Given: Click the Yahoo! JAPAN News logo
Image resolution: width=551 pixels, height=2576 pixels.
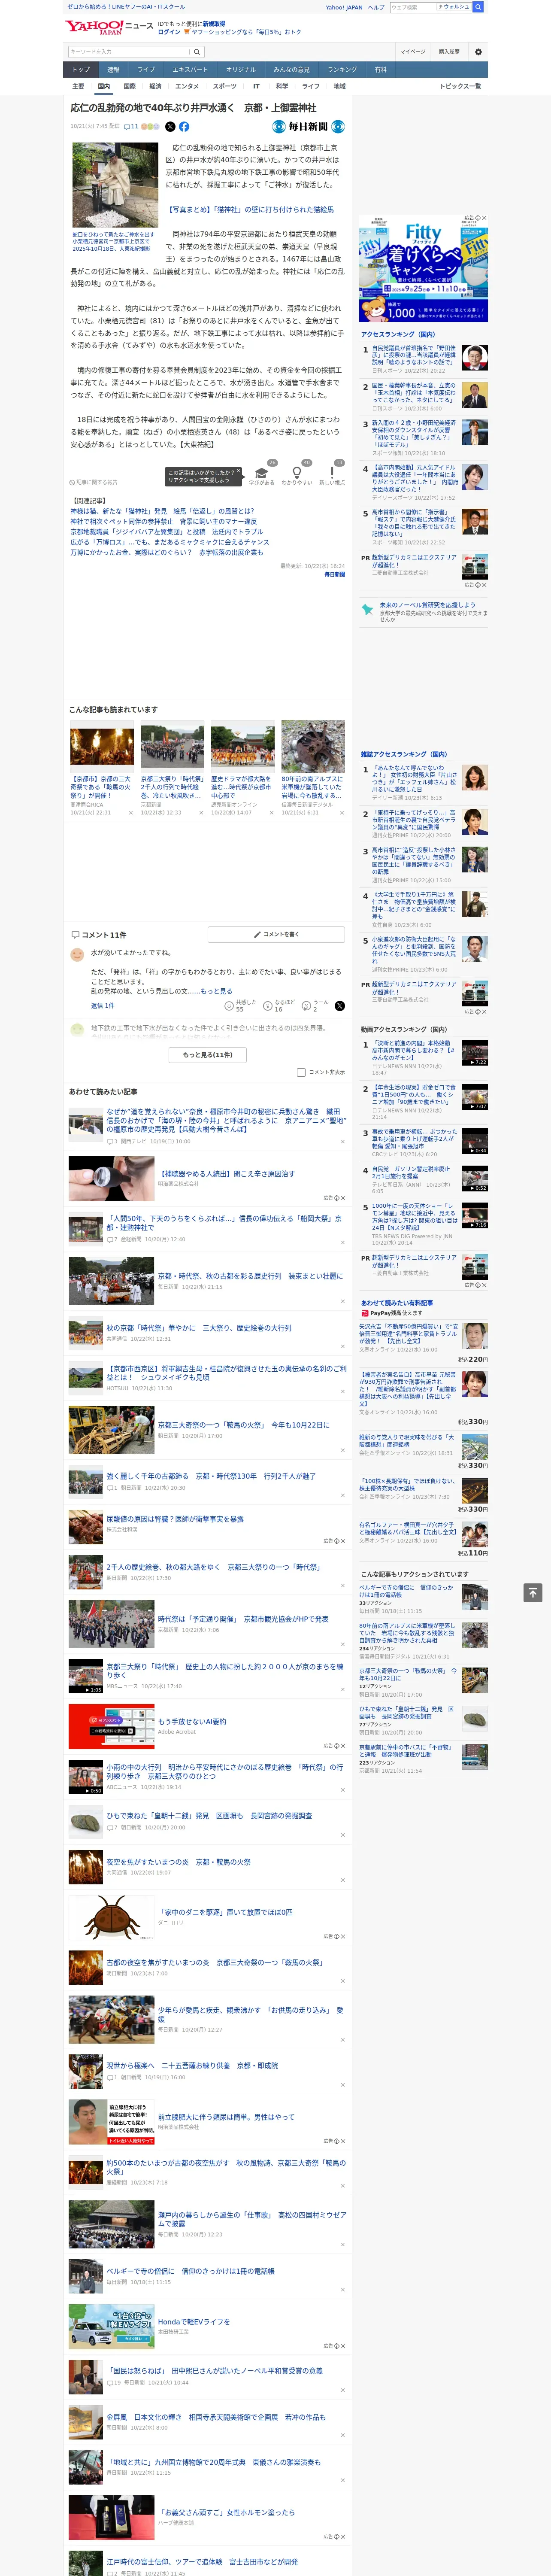Looking at the screenshot, I should pyautogui.click(x=109, y=27).
